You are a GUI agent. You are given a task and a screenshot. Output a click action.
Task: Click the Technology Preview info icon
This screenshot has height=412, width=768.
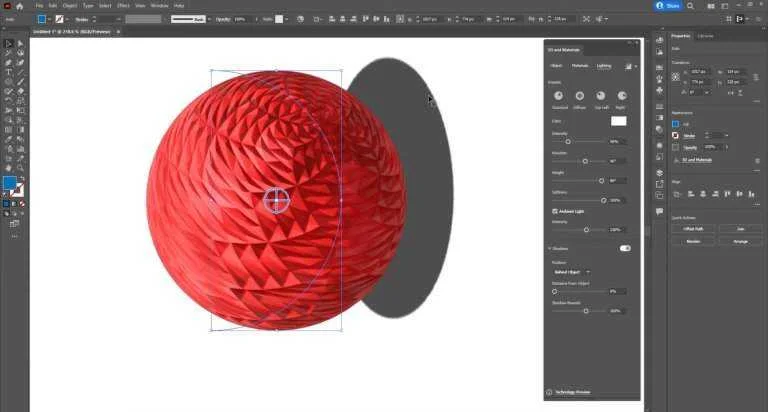point(549,392)
